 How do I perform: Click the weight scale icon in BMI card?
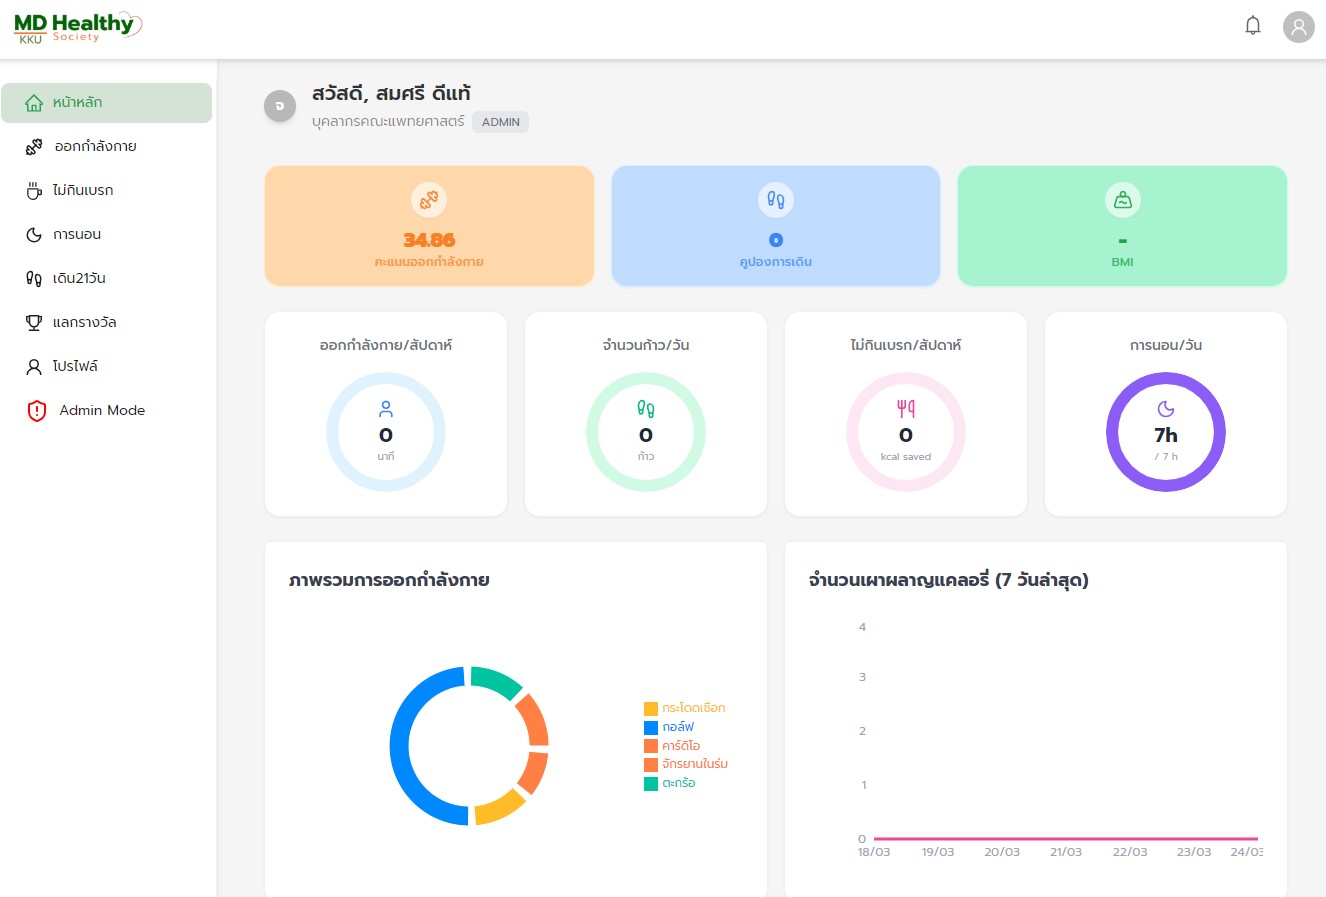(x=1122, y=200)
